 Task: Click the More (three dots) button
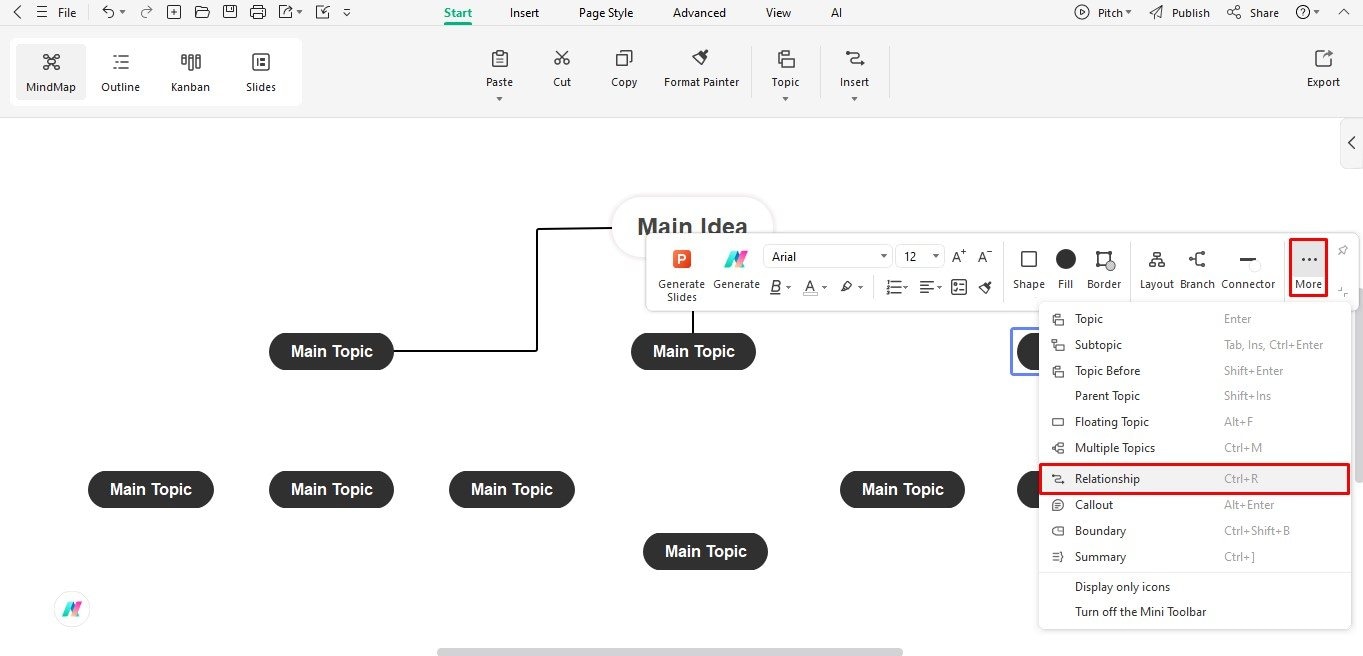(1308, 268)
